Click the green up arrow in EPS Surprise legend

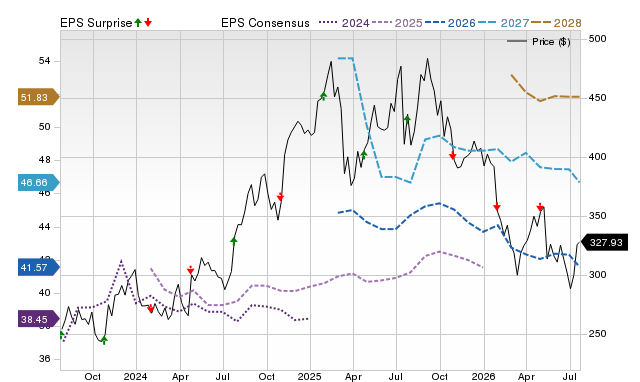(138, 23)
